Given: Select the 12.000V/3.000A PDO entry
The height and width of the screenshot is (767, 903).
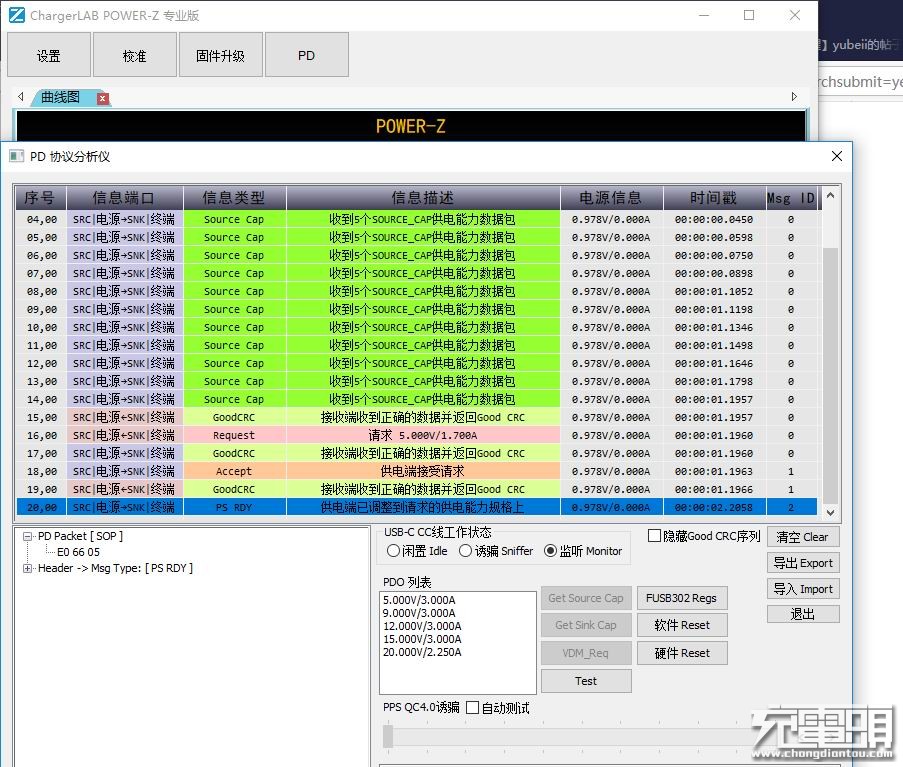Looking at the screenshot, I should (x=422, y=626).
